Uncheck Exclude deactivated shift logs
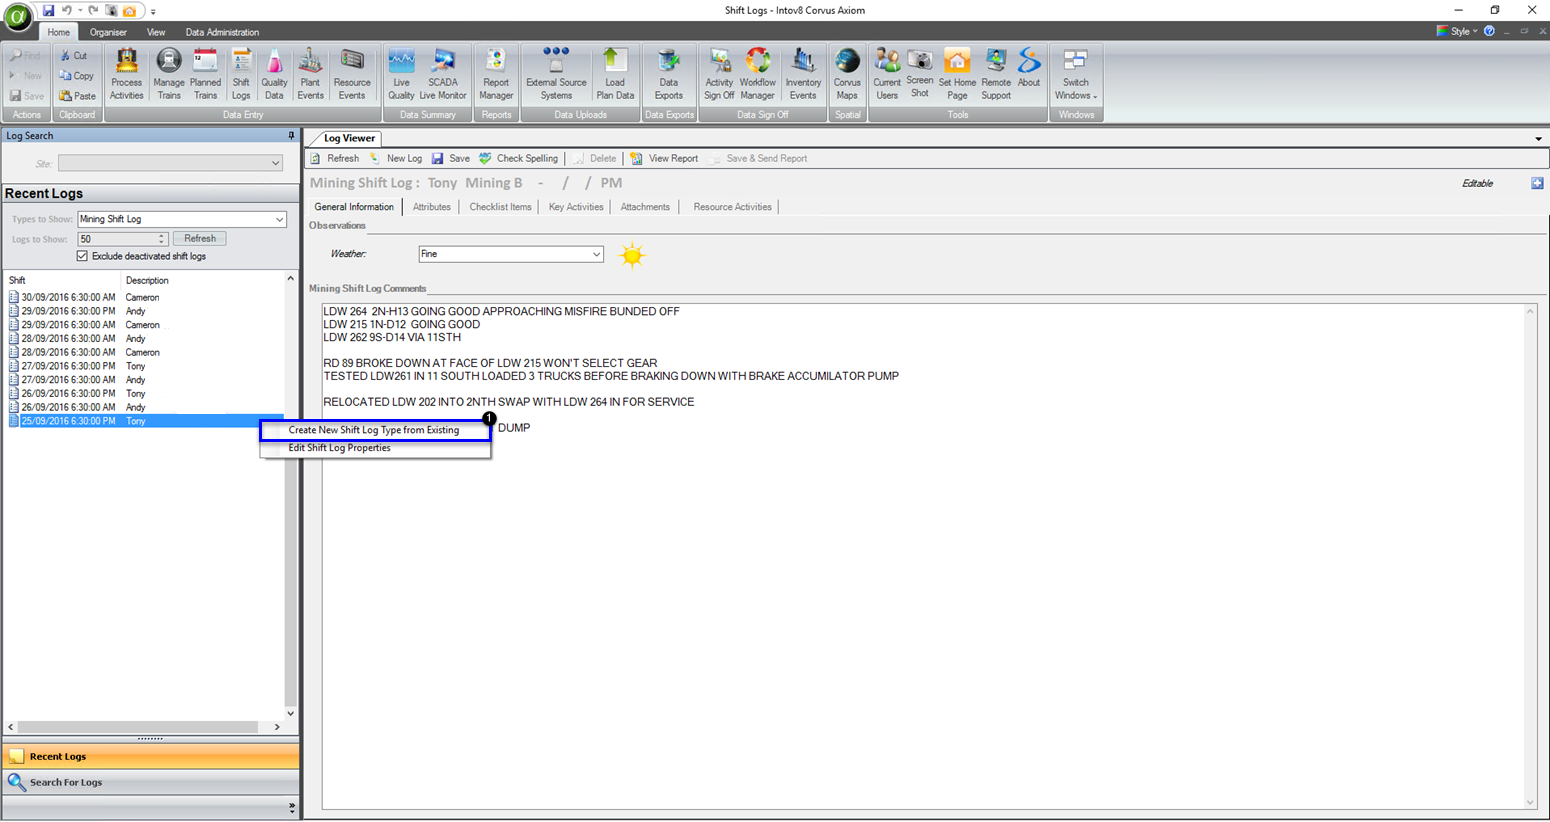The width and height of the screenshot is (1550, 822). [83, 257]
